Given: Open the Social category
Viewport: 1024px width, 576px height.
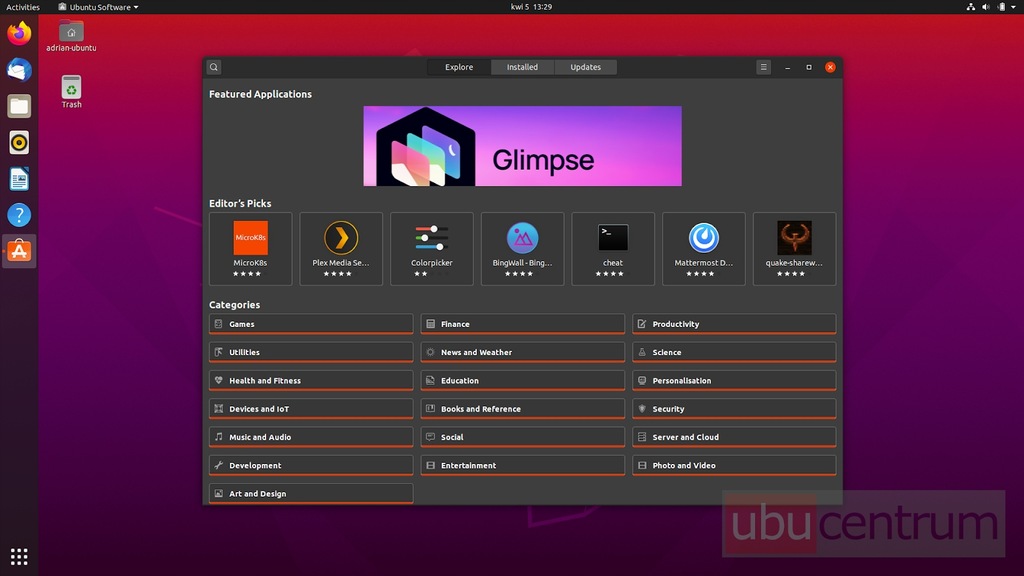Looking at the screenshot, I should tap(522, 437).
